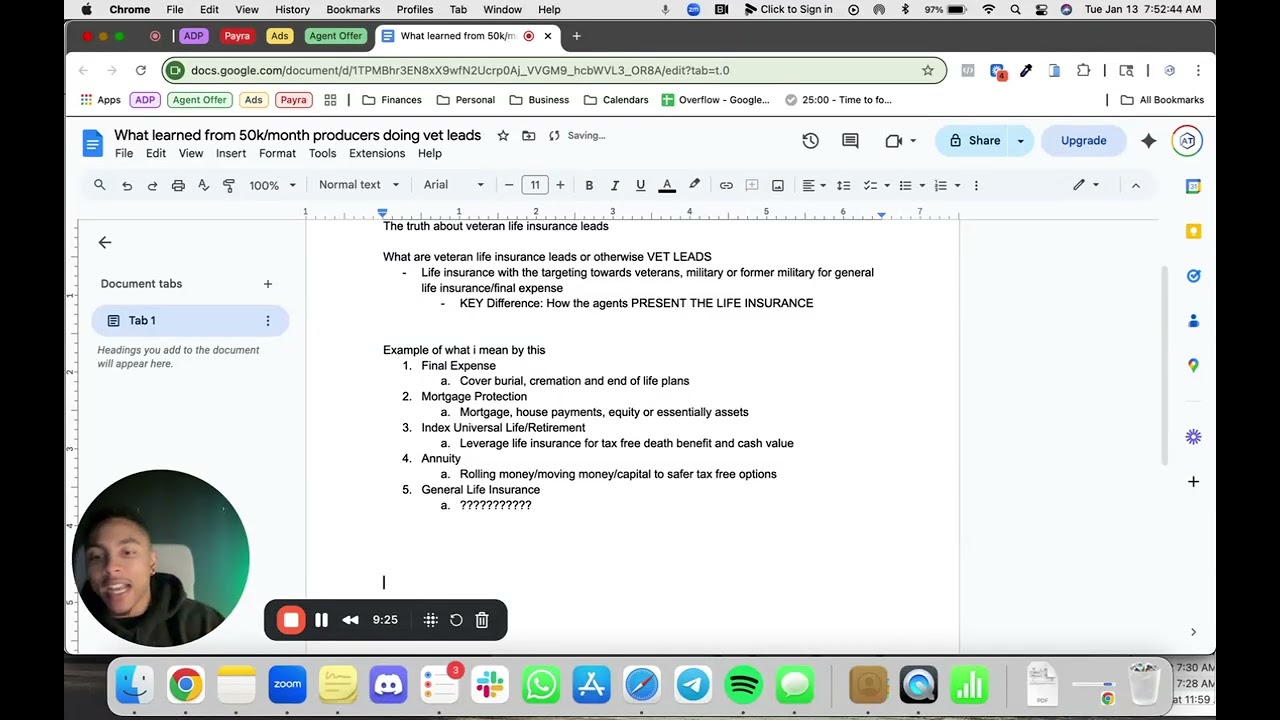Restart the recording
This screenshot has width=1280, height=720.
pyautogui.click(x=456, y=620)
